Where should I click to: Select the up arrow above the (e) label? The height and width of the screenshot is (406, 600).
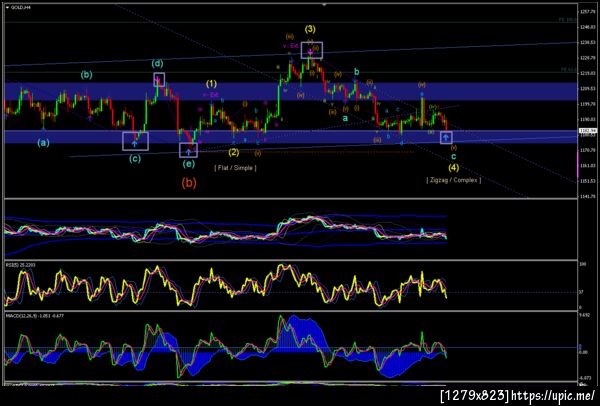(x=188, y=152)
